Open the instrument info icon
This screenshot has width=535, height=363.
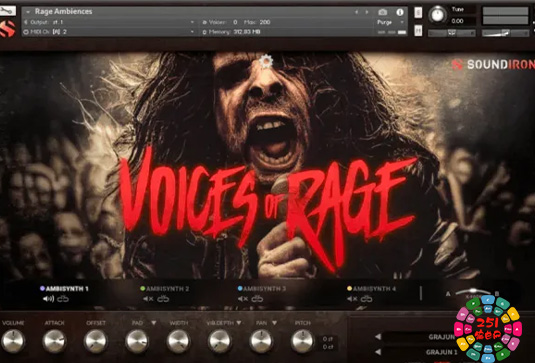pyautogui.click(x=400, y=12)
